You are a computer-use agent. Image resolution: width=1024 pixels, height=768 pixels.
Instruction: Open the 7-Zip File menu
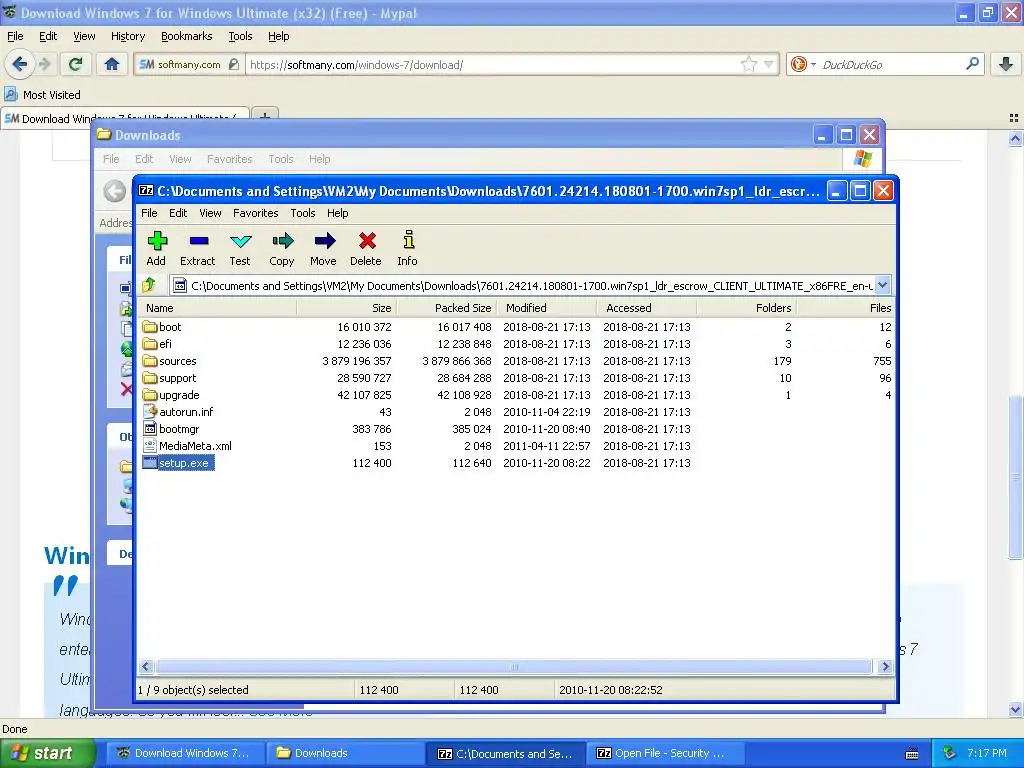(x=149, y=213)
